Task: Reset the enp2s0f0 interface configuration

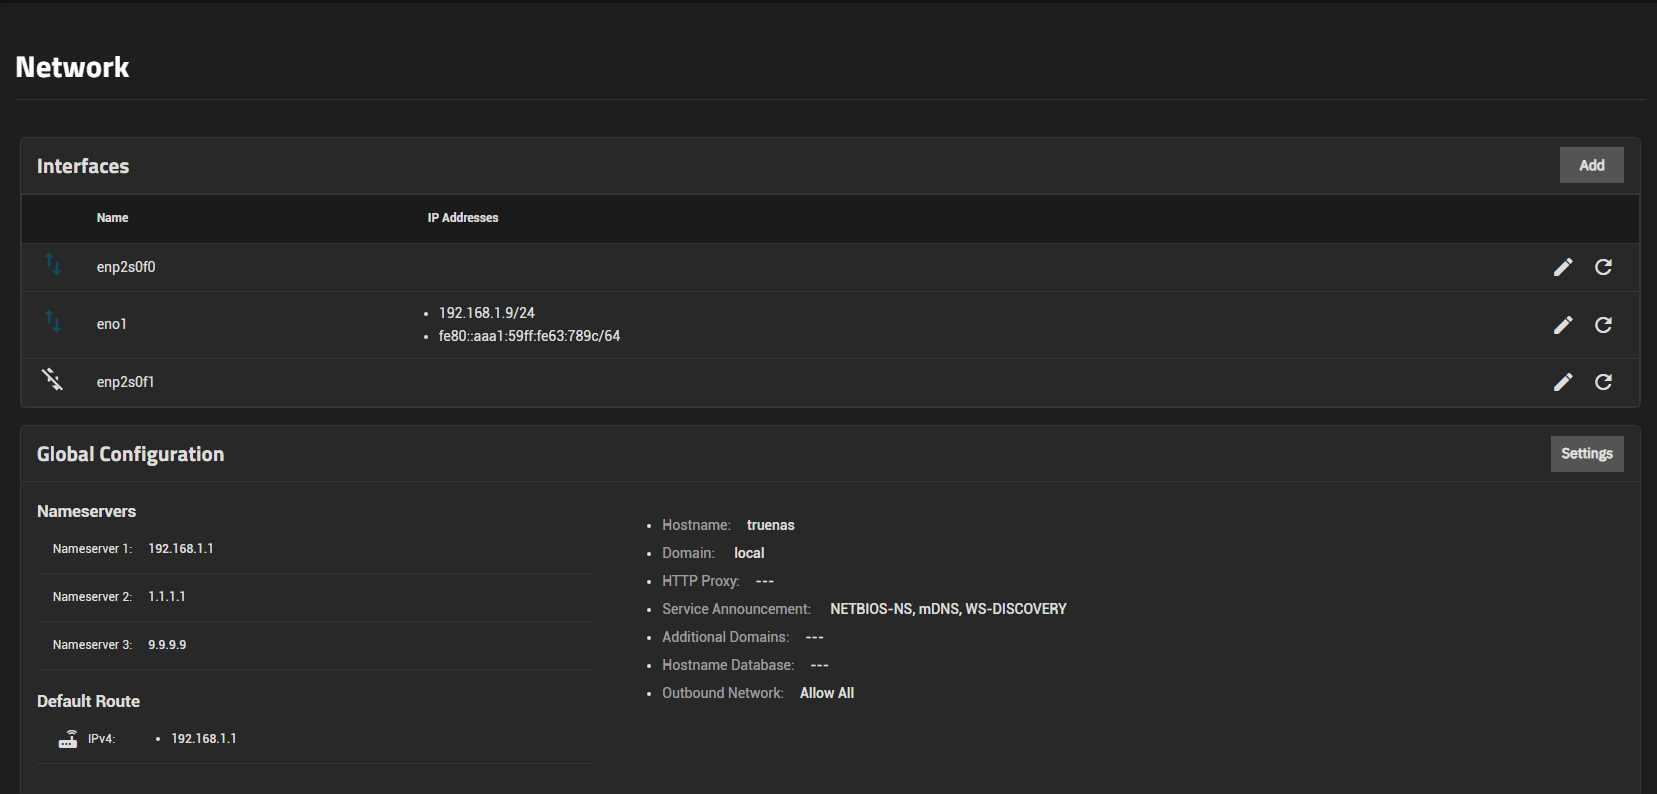Action: pyautogui.click(x=1603, y=267)
